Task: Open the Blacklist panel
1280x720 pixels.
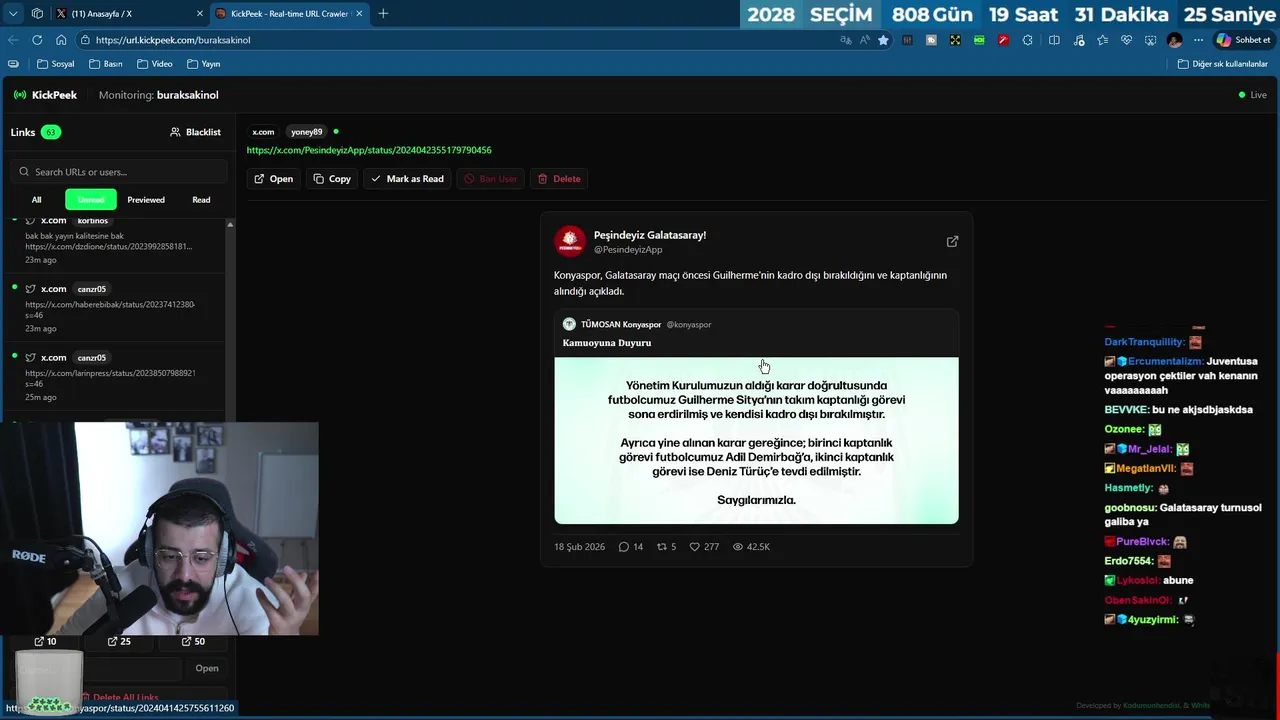Action: [x=195, y=132]
